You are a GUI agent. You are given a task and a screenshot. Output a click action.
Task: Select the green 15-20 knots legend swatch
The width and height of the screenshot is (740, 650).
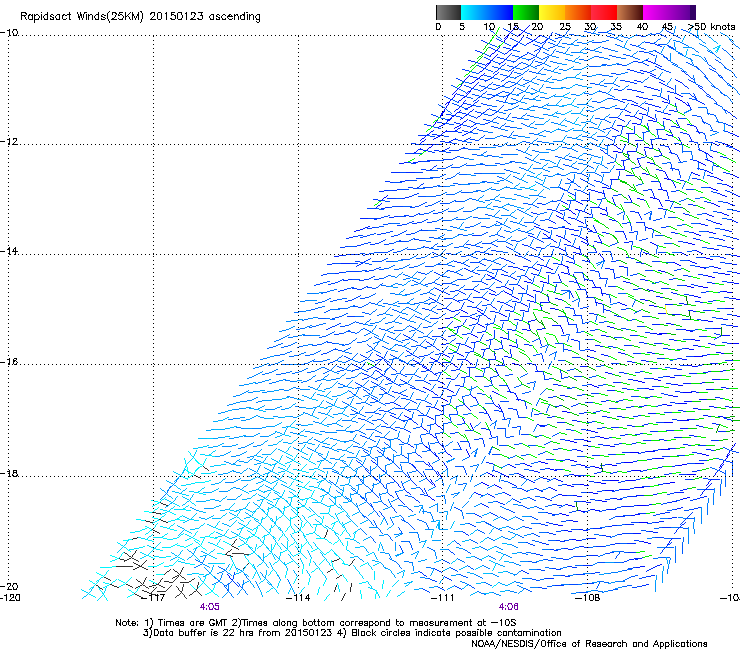pyautogui.click(x=526, y=12)
